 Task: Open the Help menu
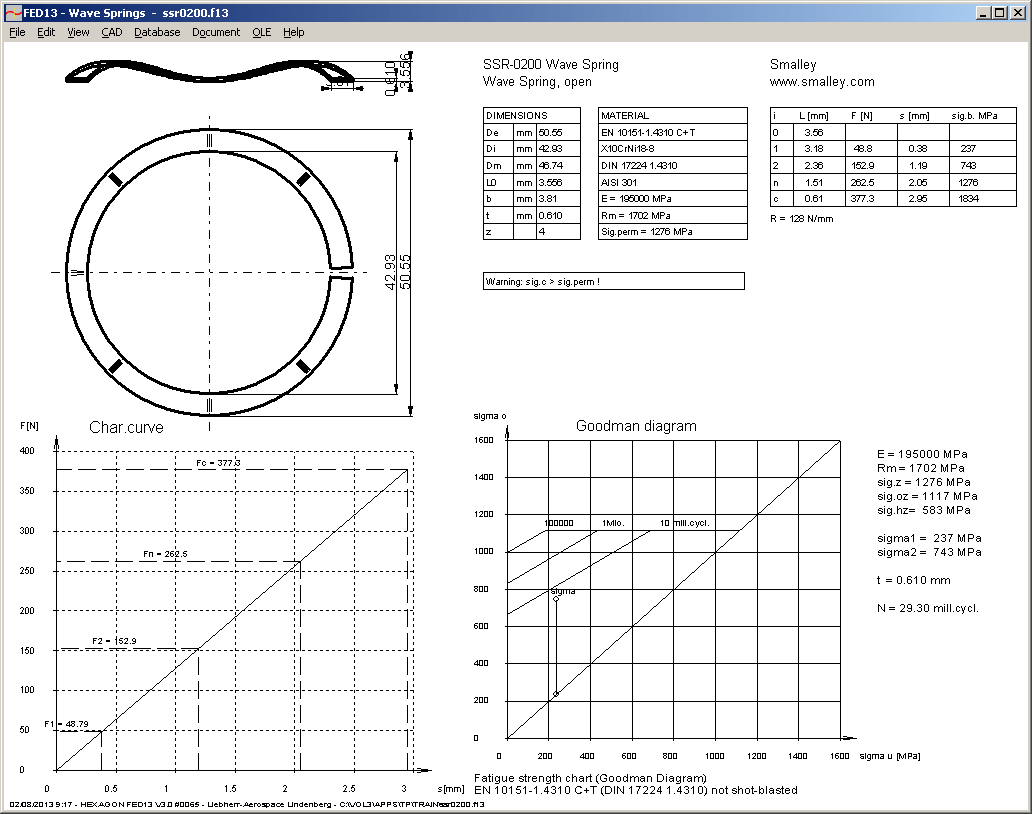pos(293,32)
